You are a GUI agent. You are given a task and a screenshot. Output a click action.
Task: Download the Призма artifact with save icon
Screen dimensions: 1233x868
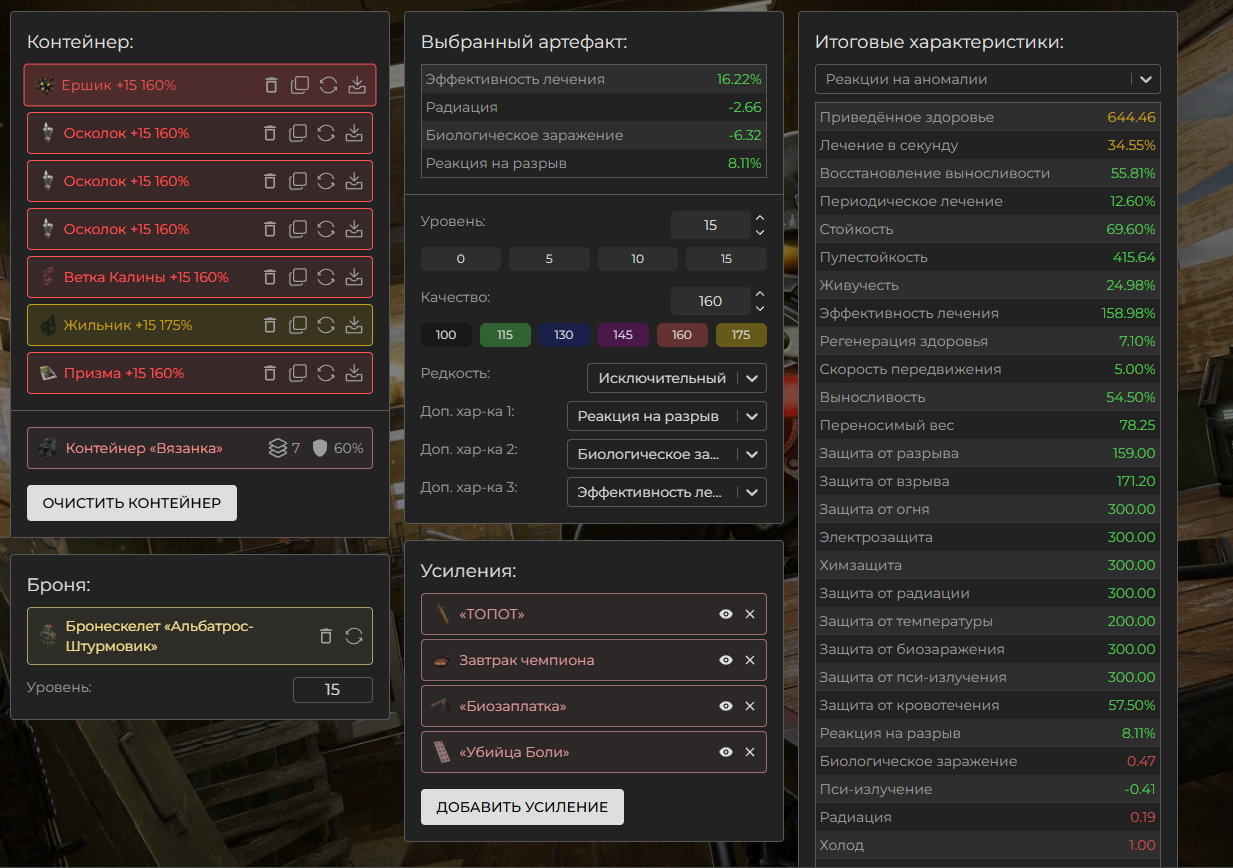tap(354, 373)
